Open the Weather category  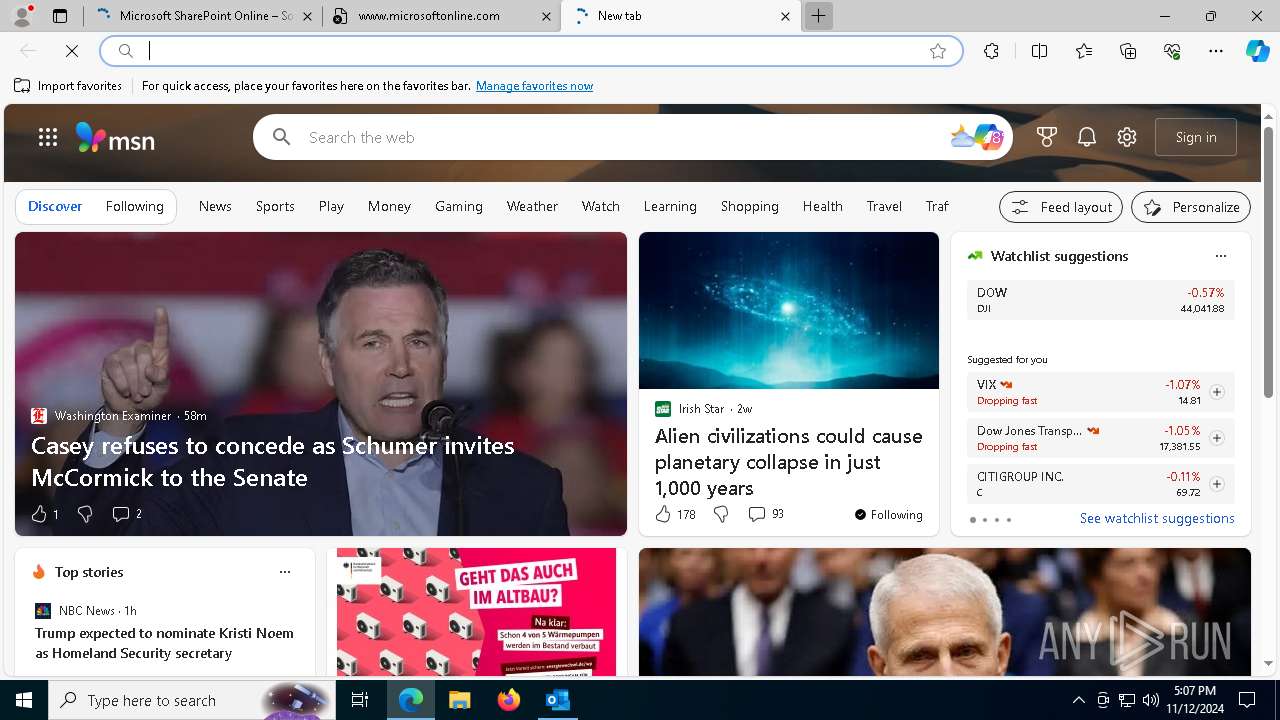[x=532, y=206]
